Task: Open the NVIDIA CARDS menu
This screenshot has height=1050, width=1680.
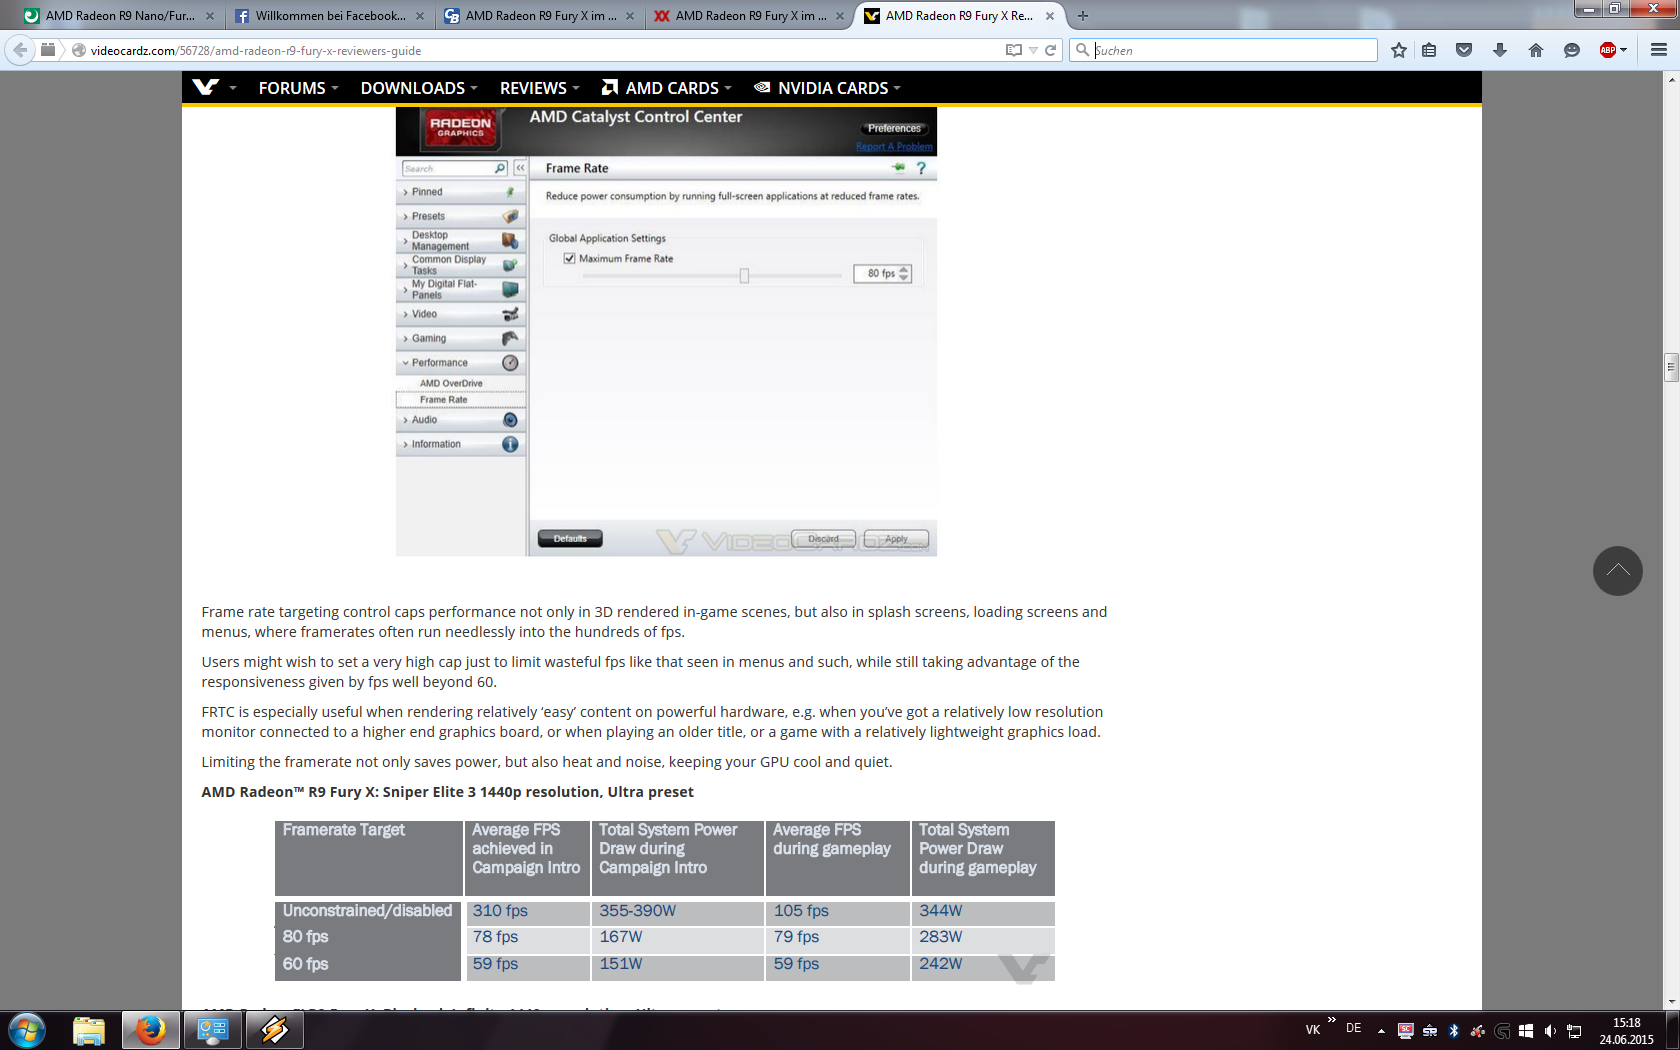Action: pyautogui.click(x=827, y=88)
